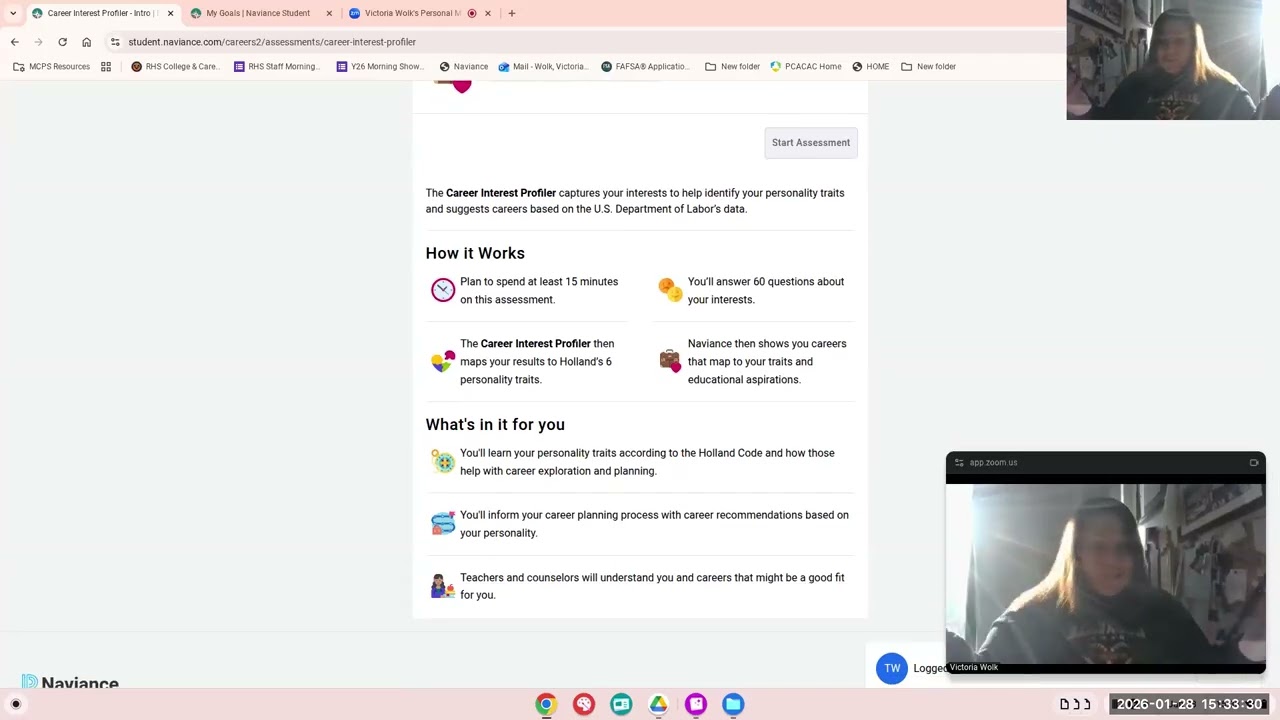This screenshot has width=1280, height=720.
Task: Click the briefcase icon beside Naviance careers text
Action: click(670, 360)
